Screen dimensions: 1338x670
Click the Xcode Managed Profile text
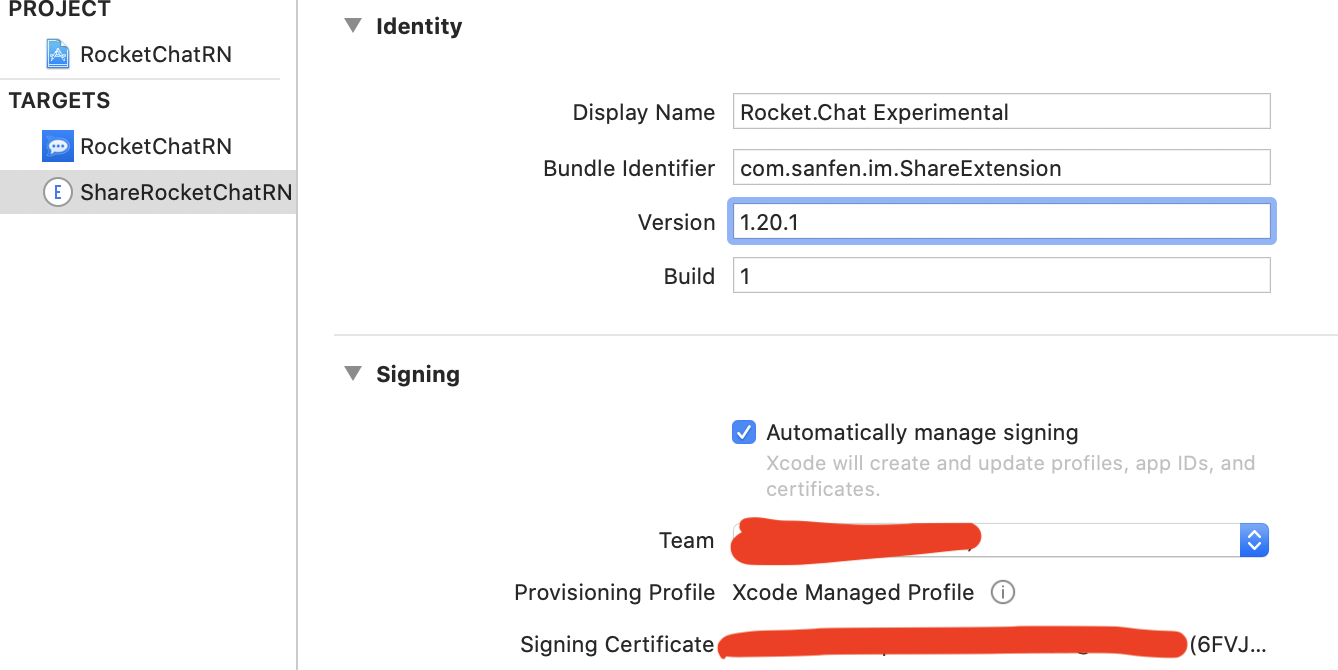[853, 592]
